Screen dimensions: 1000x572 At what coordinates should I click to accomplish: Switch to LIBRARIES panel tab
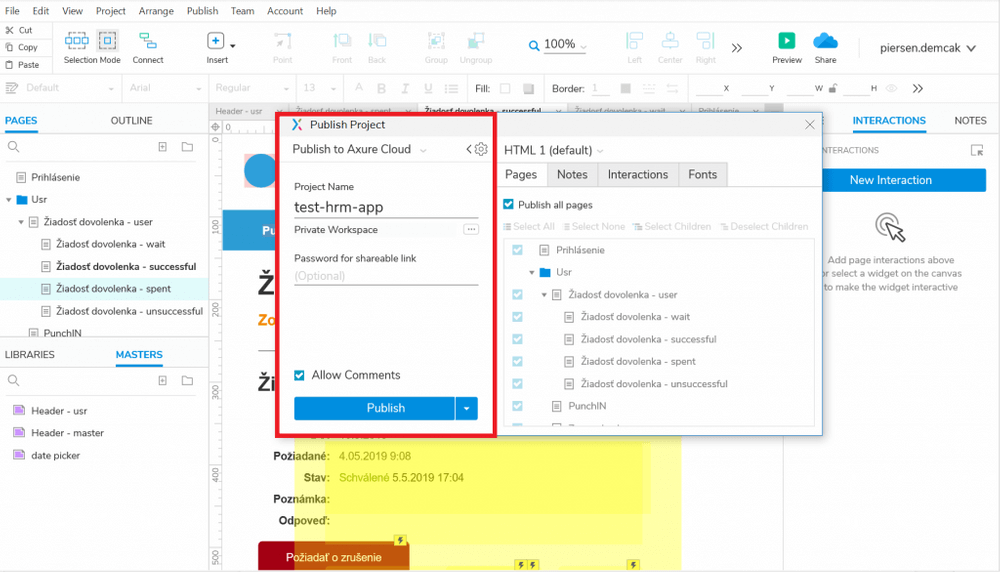30,355
